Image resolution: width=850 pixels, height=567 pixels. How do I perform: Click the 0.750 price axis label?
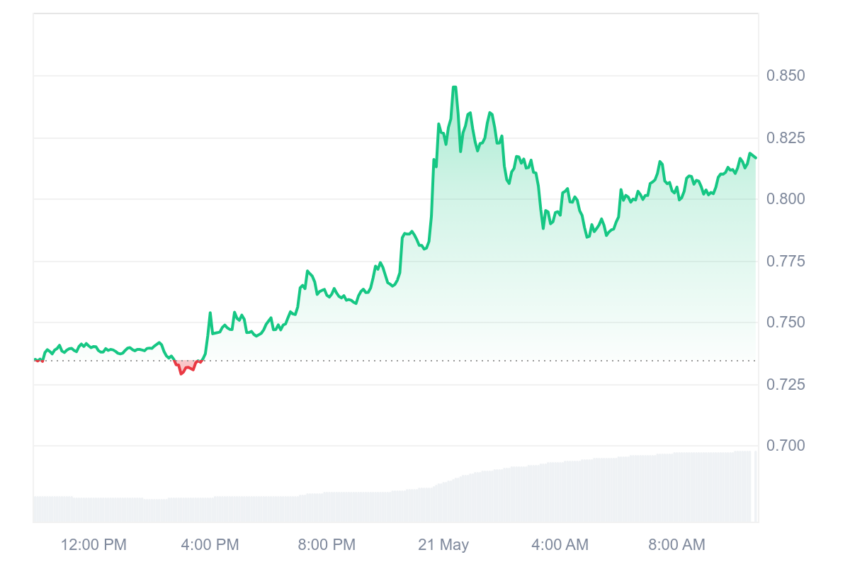[x=785, y=322]
